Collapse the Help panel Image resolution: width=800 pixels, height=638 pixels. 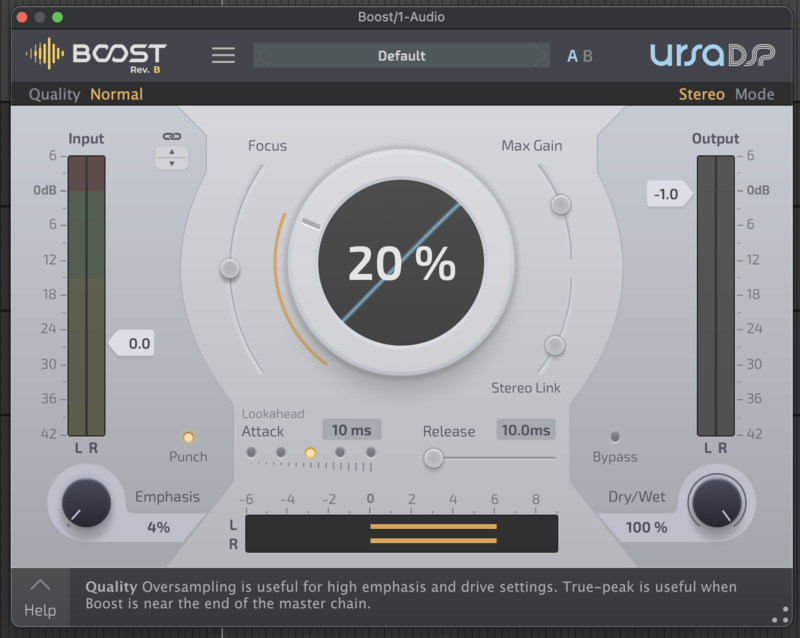[40, 598]
